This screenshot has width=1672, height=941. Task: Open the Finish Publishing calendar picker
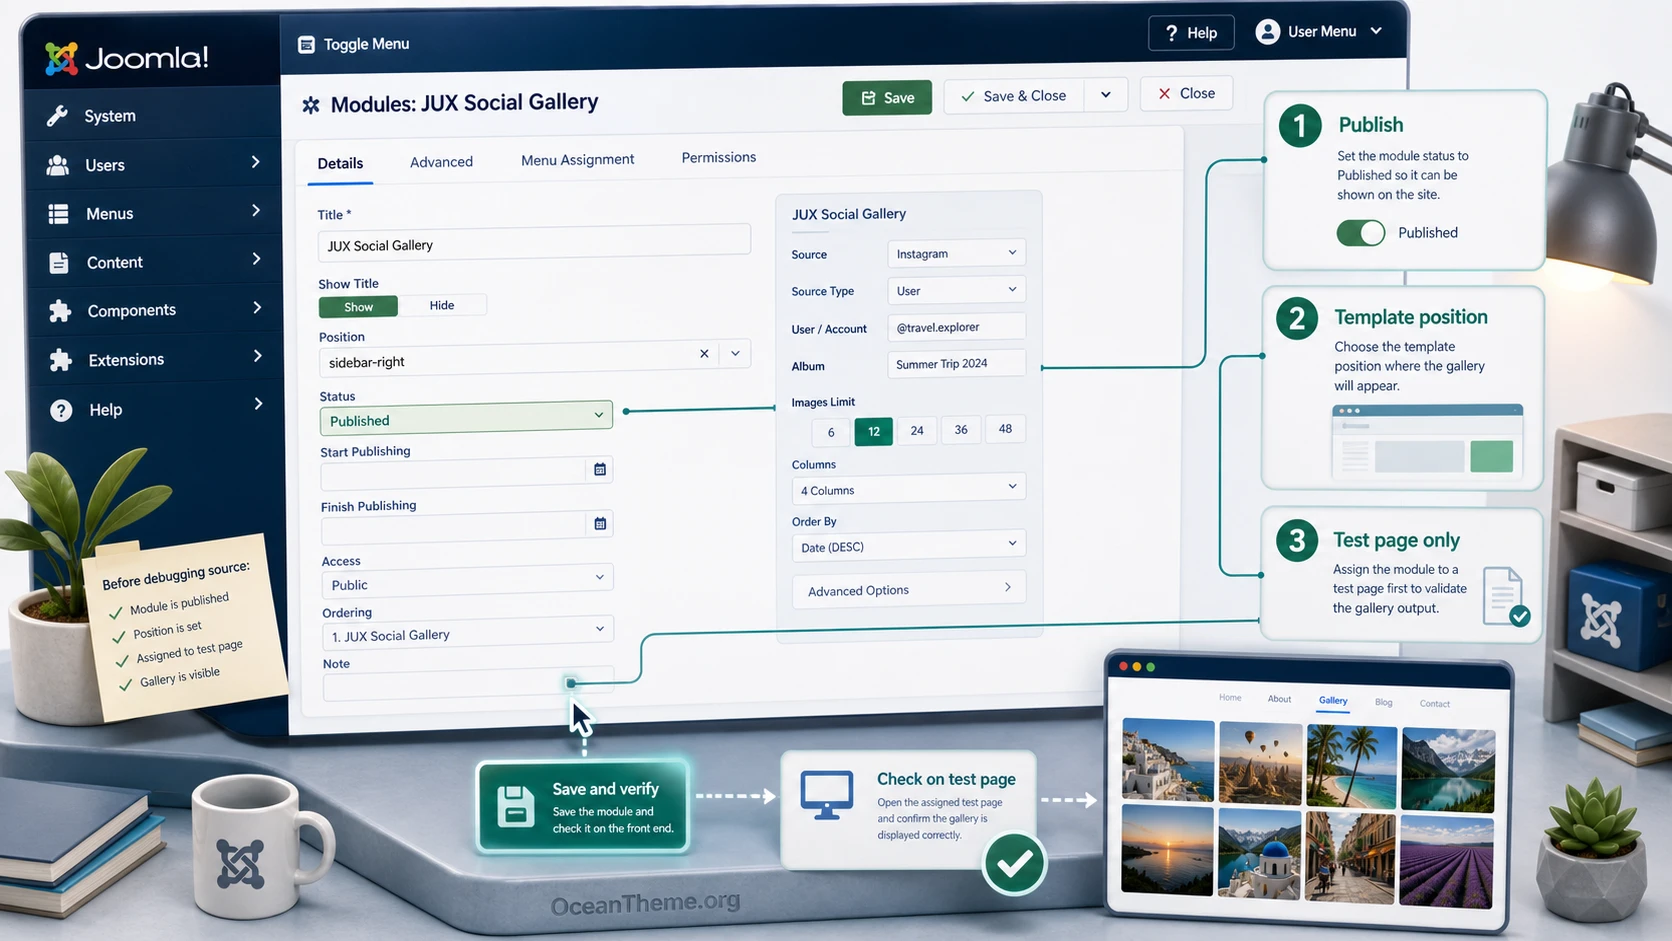coord(600,523)
